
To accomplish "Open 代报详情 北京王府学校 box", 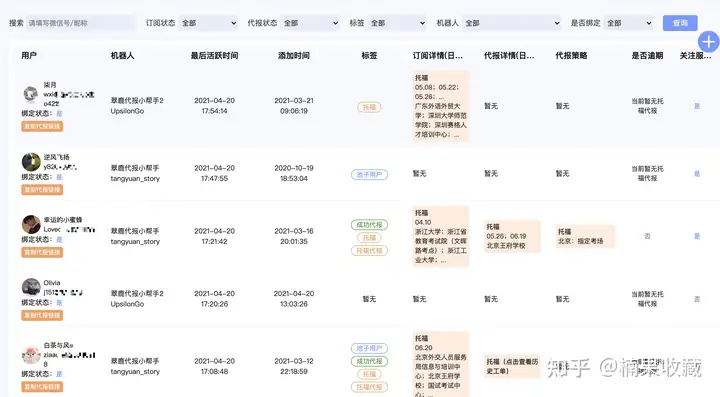I will point(512,236).
